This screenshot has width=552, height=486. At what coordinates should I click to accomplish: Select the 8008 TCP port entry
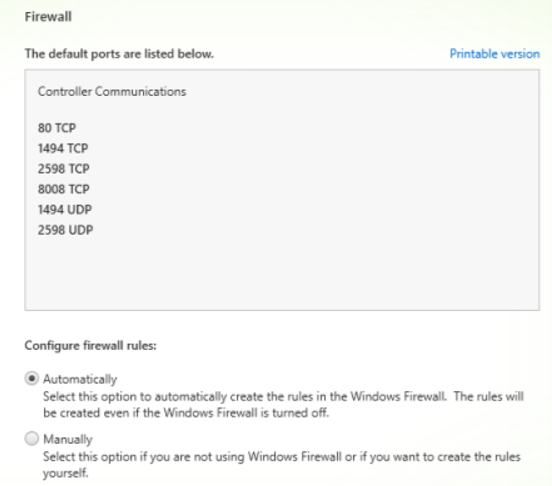tap(64, 189)
